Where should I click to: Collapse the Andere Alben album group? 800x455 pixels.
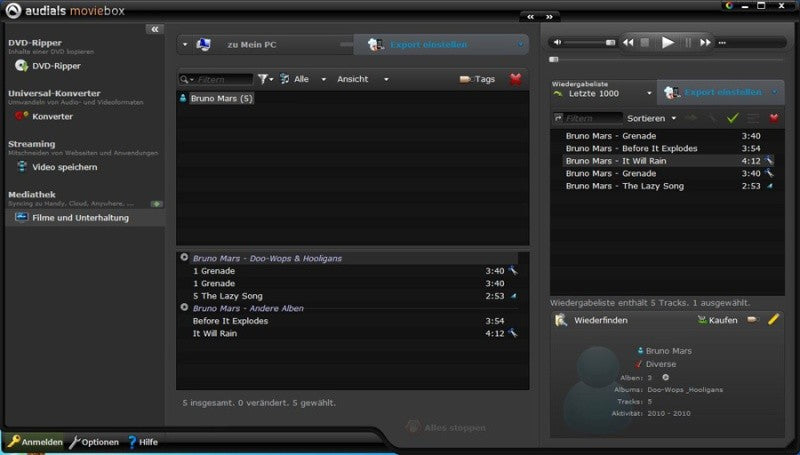pyautogui.click(x=184, y=308)
